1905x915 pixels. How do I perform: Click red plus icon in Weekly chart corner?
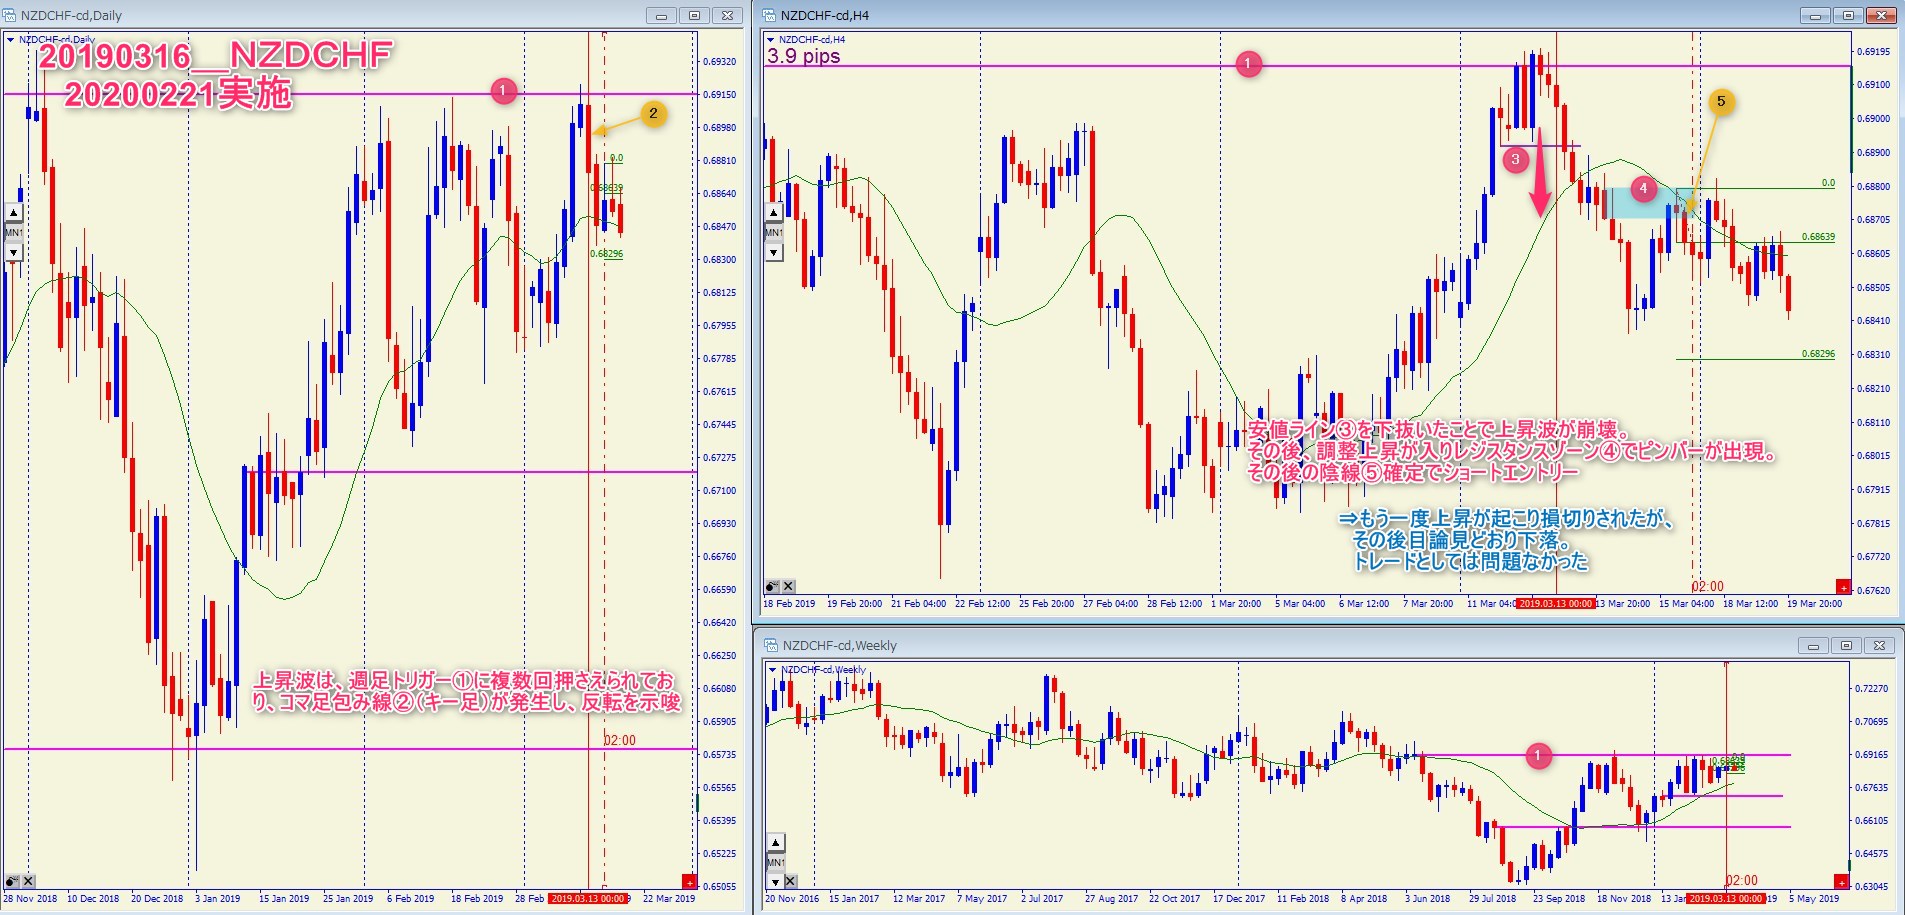(1842, 881)
